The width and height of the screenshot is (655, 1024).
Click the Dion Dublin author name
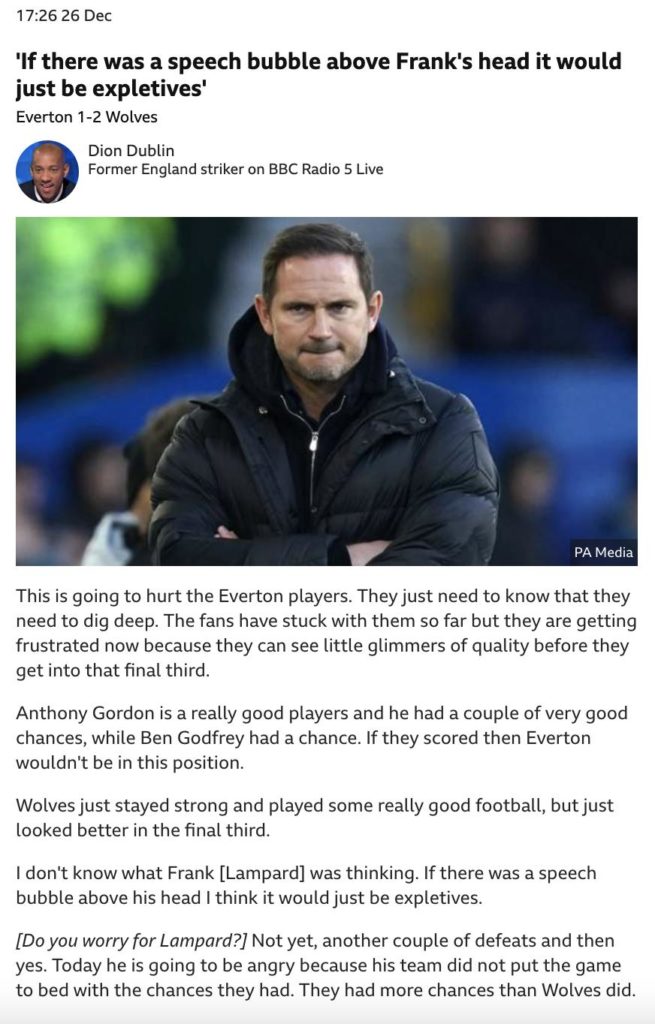[131, 150]
